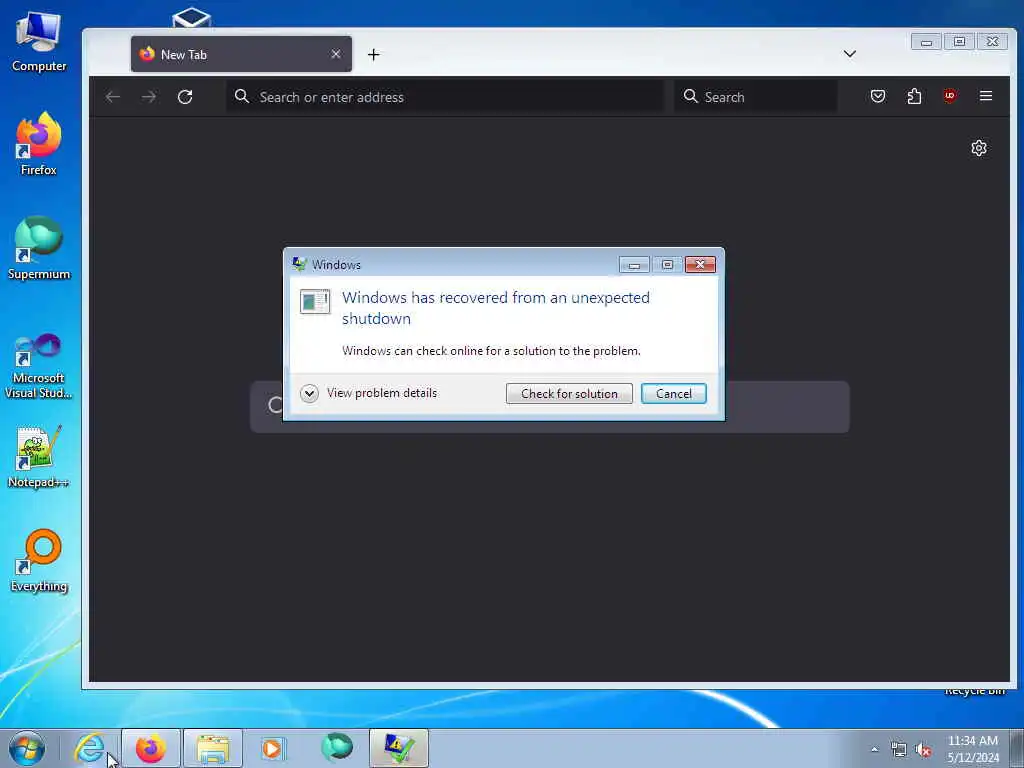The width and height of the screenshot is (1024, 768).
Task: Click Cancel in the Windows dialog
Action: pos(673,394)
